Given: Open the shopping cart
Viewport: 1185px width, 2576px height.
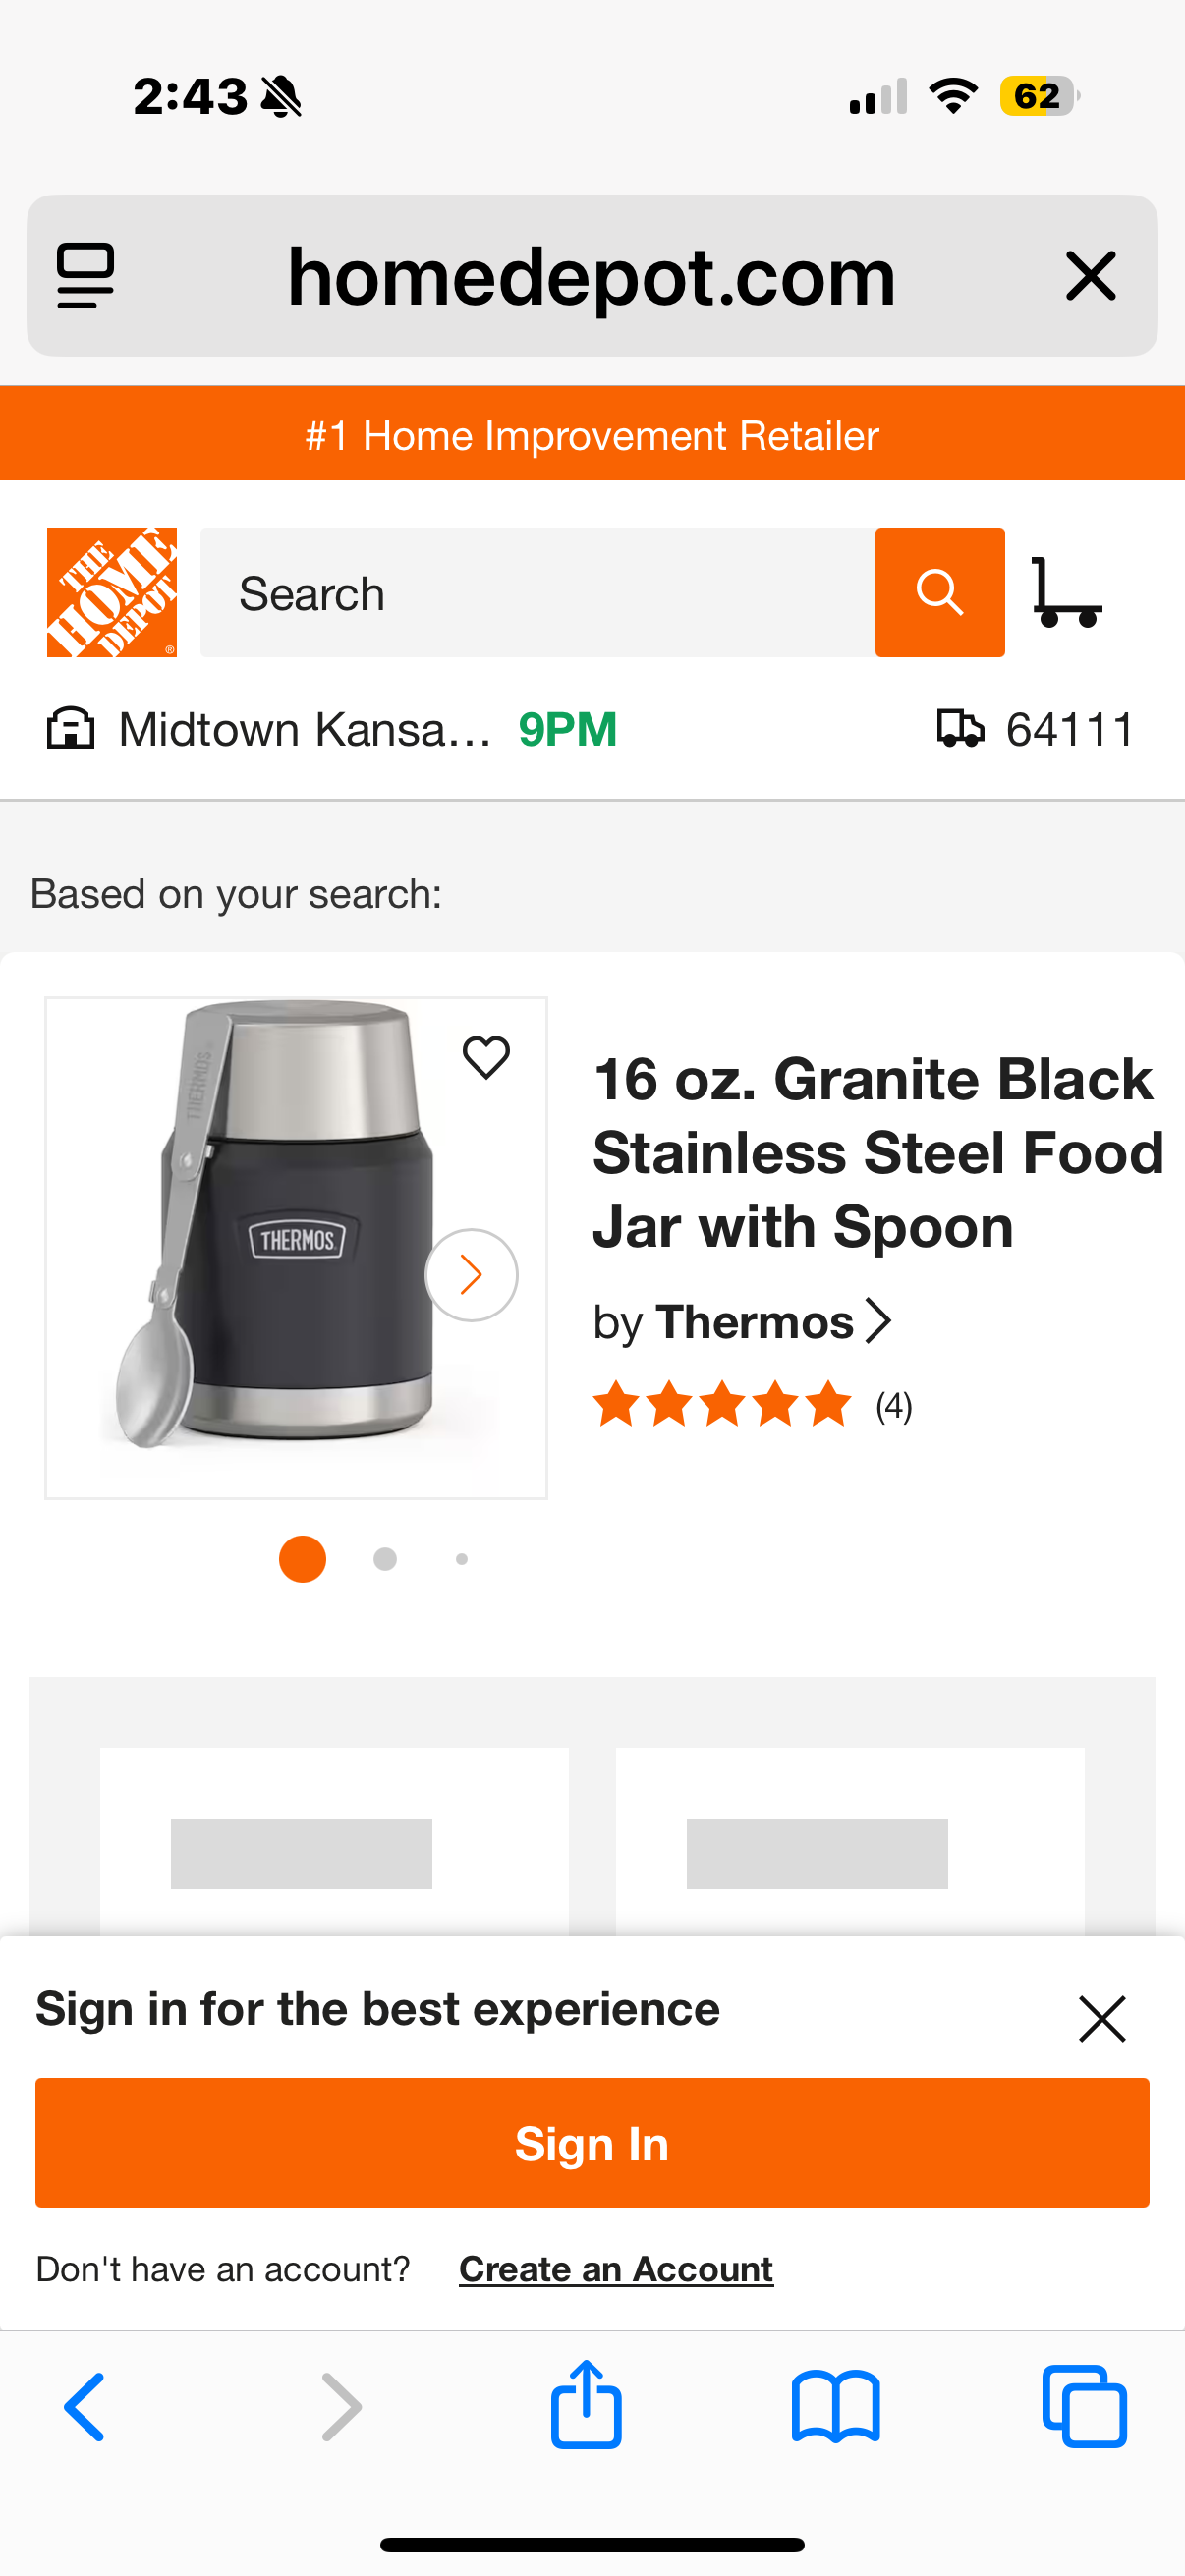Looking at the screenshot, I should pyautogui.click(x=1066, y=592).
